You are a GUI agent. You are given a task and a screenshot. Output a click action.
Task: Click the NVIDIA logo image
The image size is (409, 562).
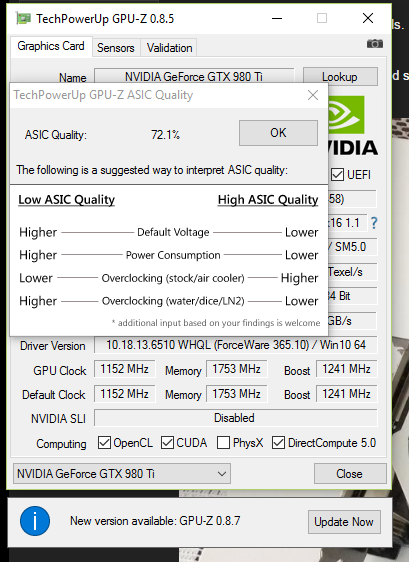click(x=353, y=125)
